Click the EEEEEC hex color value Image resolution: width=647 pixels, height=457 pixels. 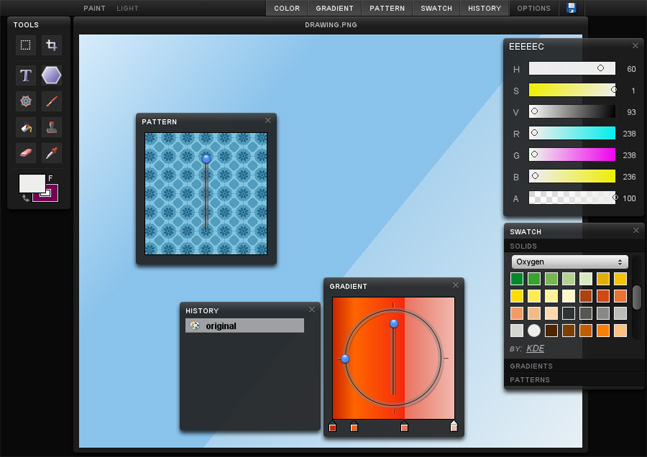coord(527,47)
